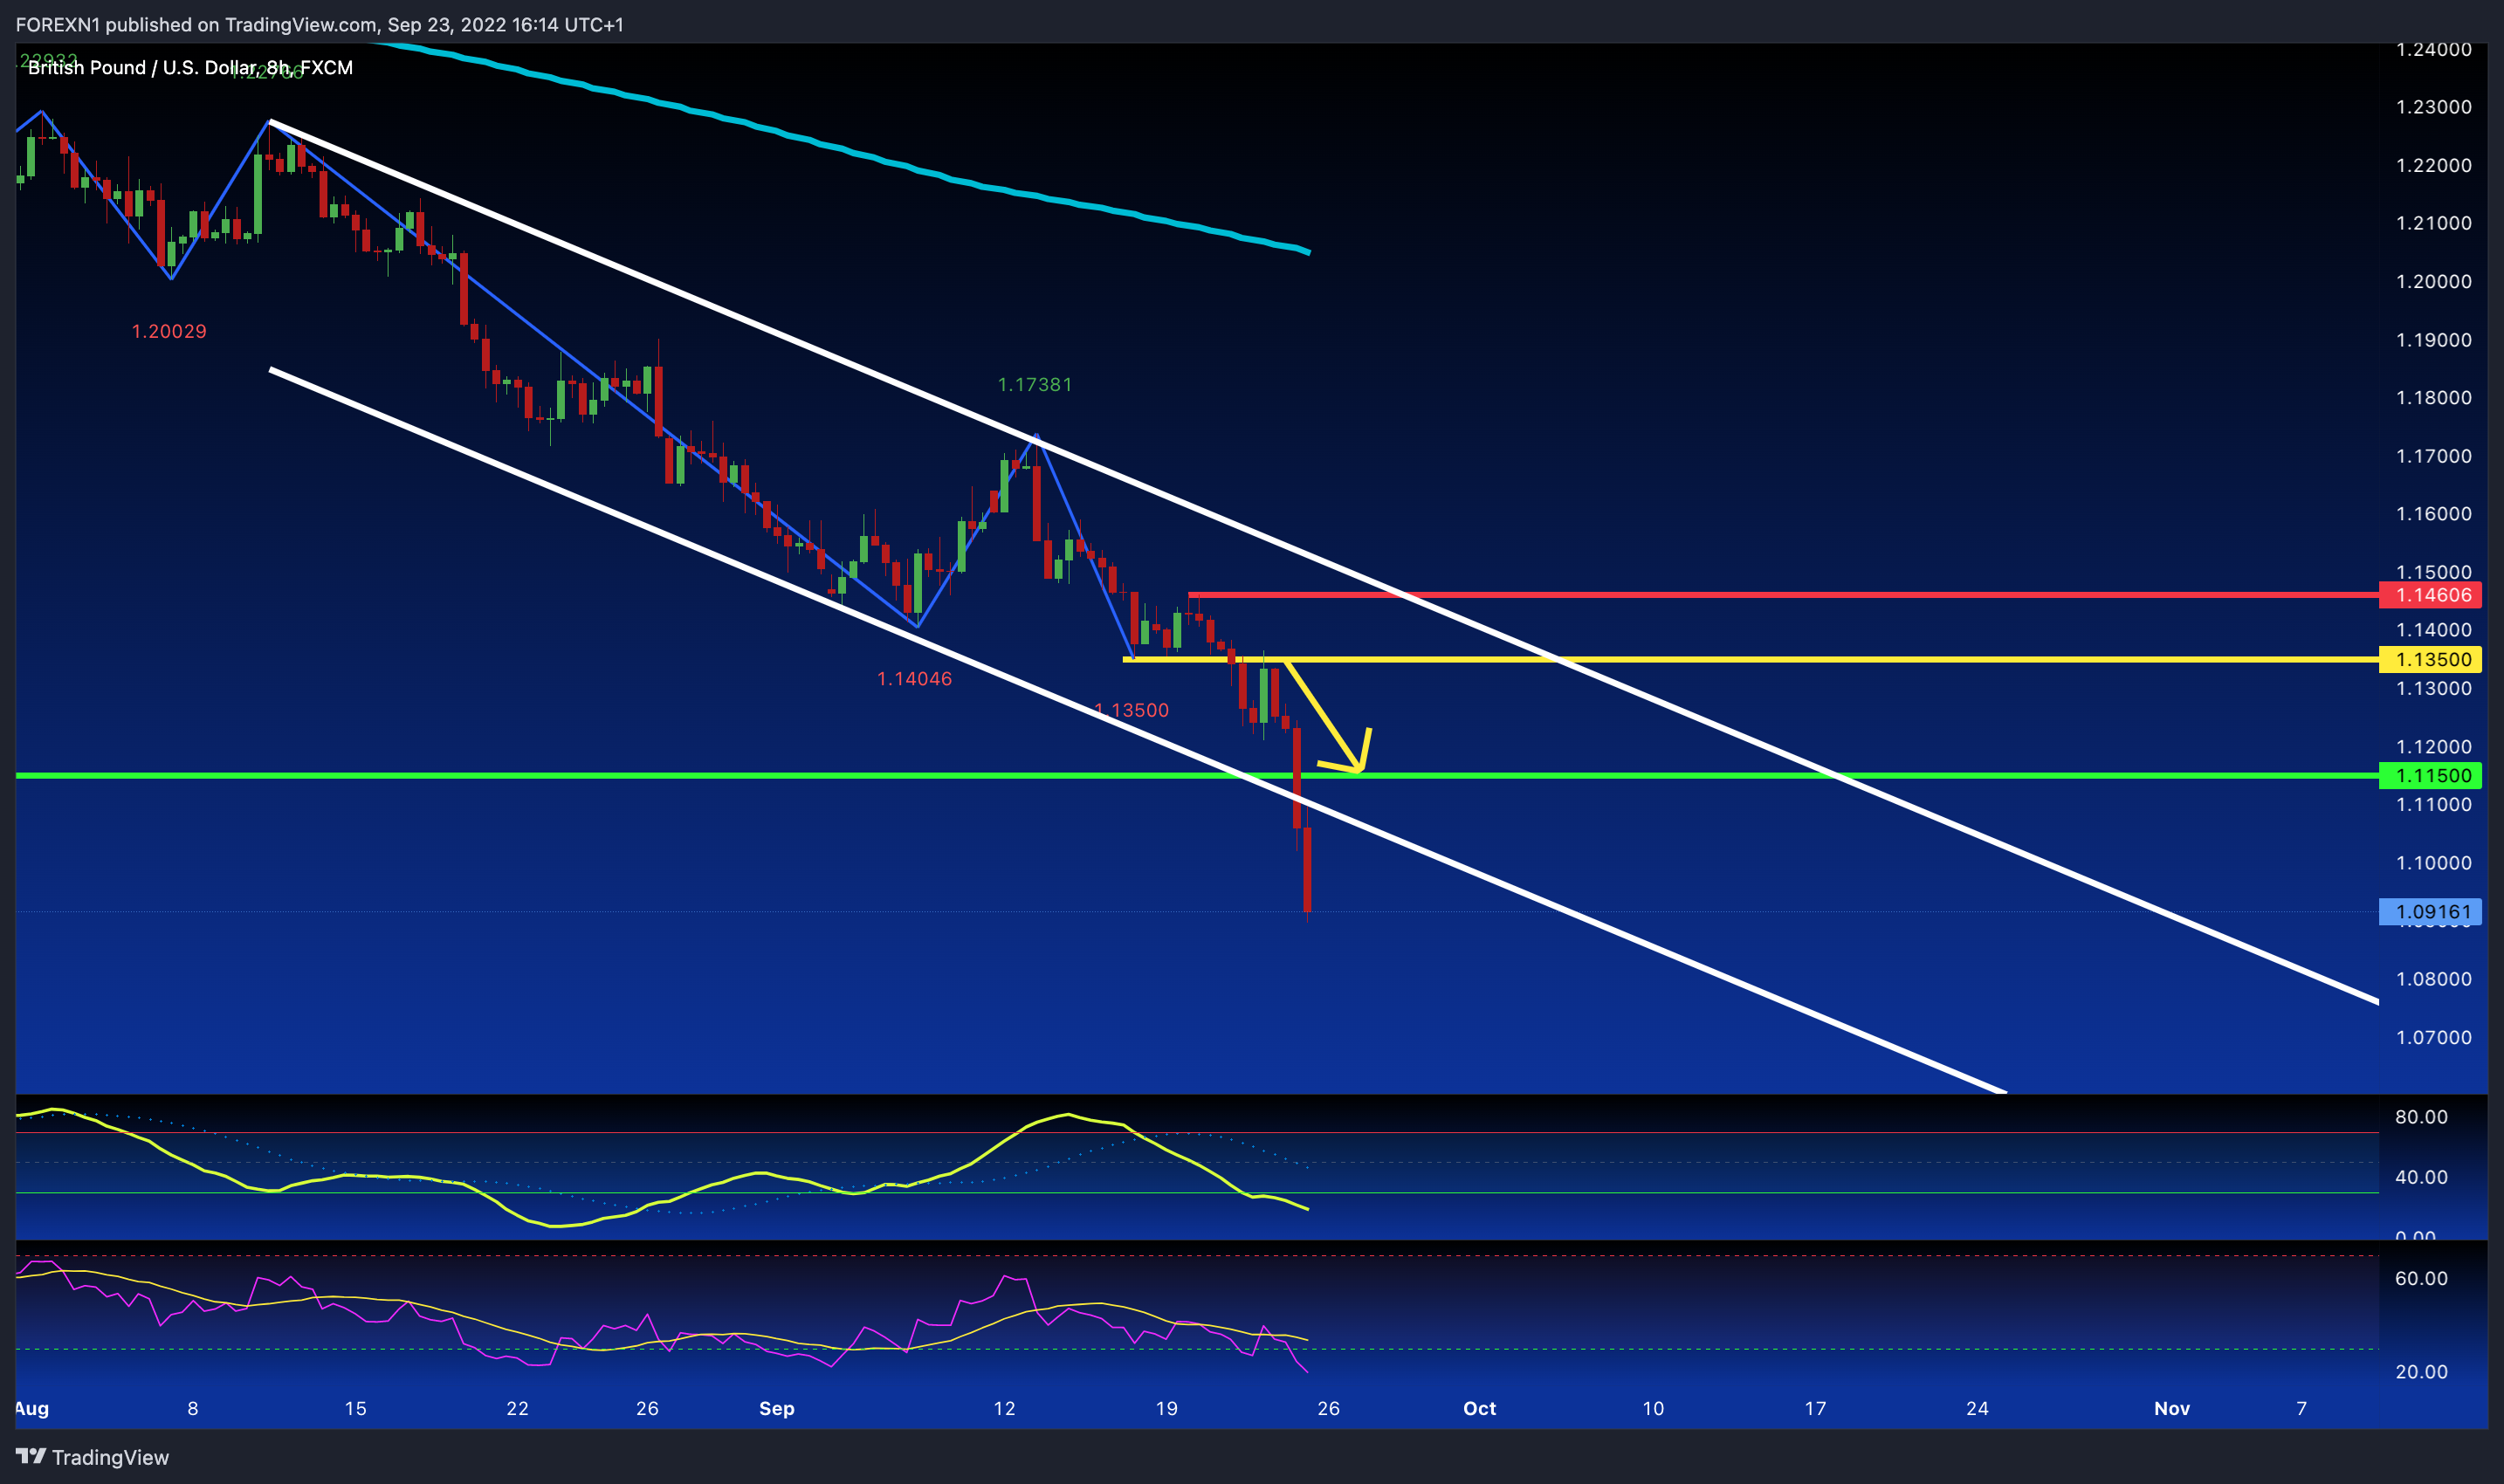Click the red 1.14606 price tag
The height and width of the screenshot is (1484, 2504).
coord(2429,595)
